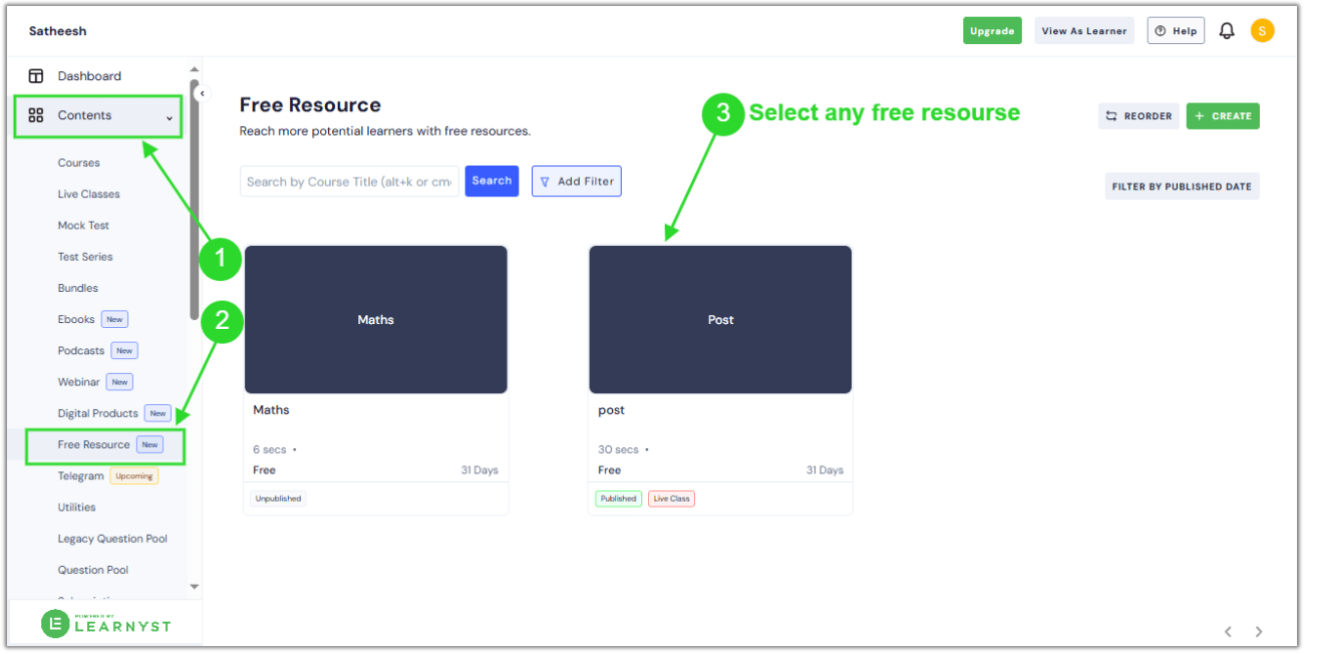Open Live Classes in the sidebar
Screen dimensions: 1318x654
(x=88, y=194)
